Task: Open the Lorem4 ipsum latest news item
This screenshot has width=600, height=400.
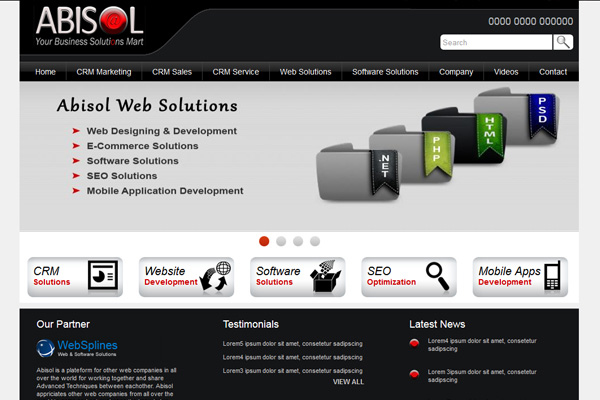Action: pos(482,344)
